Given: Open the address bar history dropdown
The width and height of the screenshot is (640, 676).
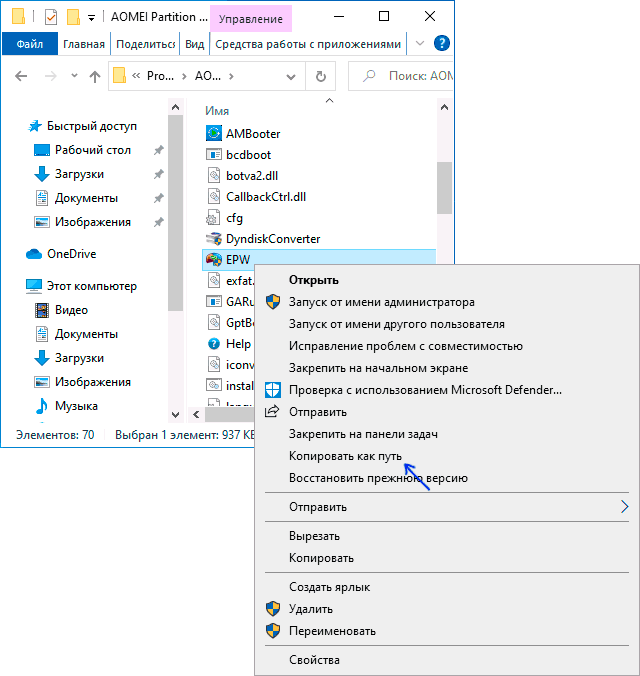Looking at the screenshot, I should coord(291,77).
